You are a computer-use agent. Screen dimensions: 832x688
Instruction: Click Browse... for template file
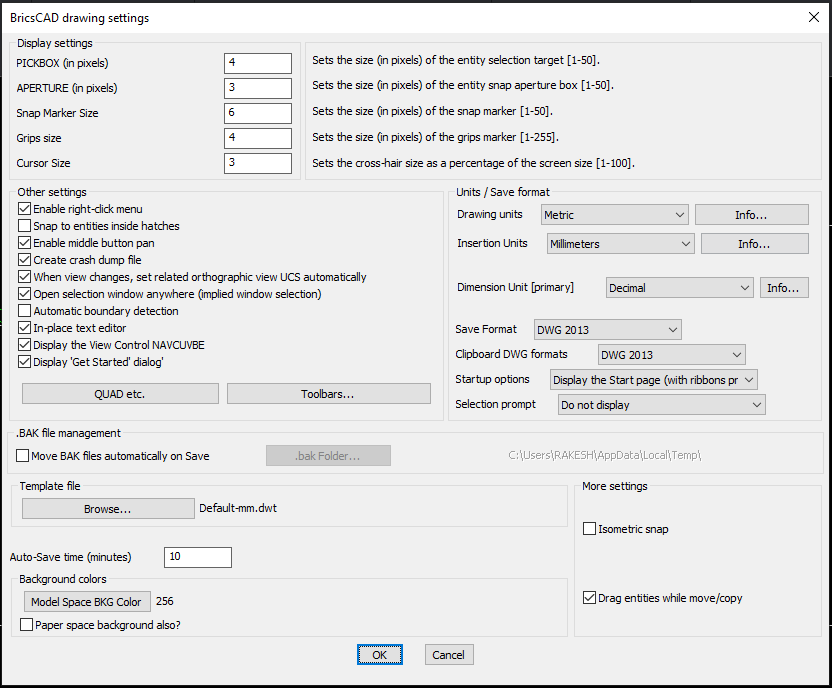(x=108, y=508)
